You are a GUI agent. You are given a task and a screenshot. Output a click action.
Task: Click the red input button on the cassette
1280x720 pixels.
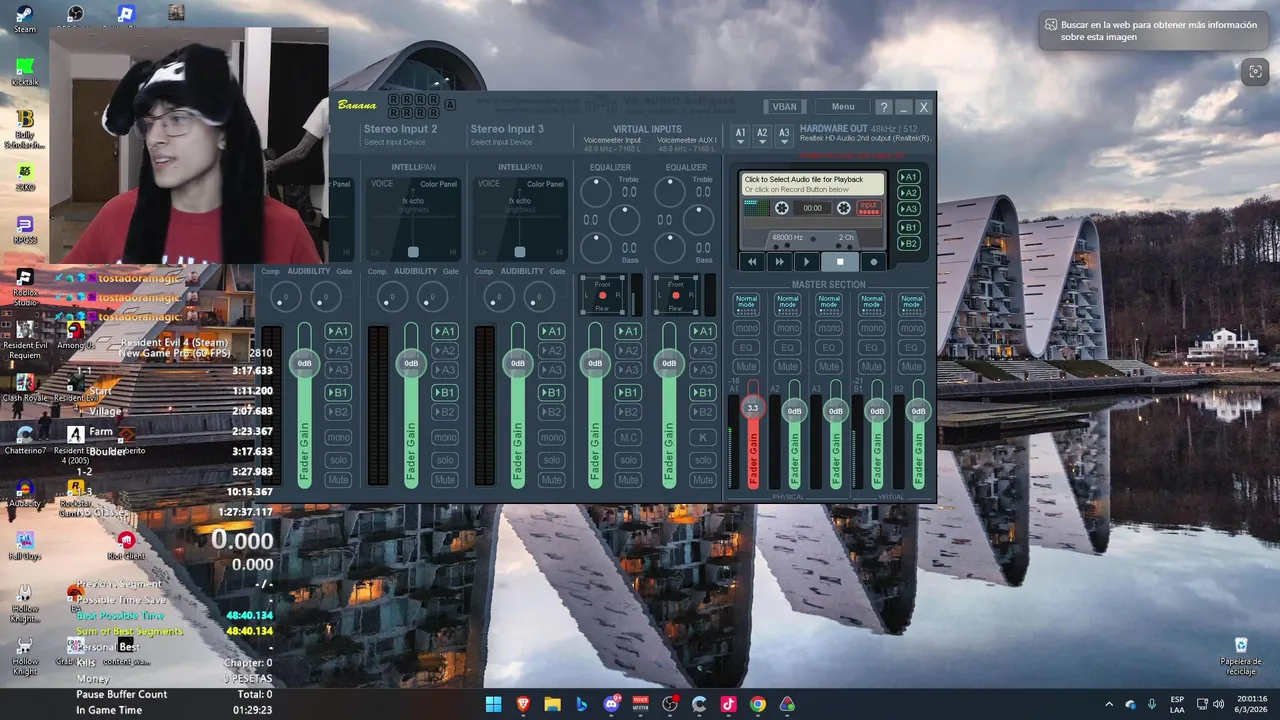tap(868, 208)
